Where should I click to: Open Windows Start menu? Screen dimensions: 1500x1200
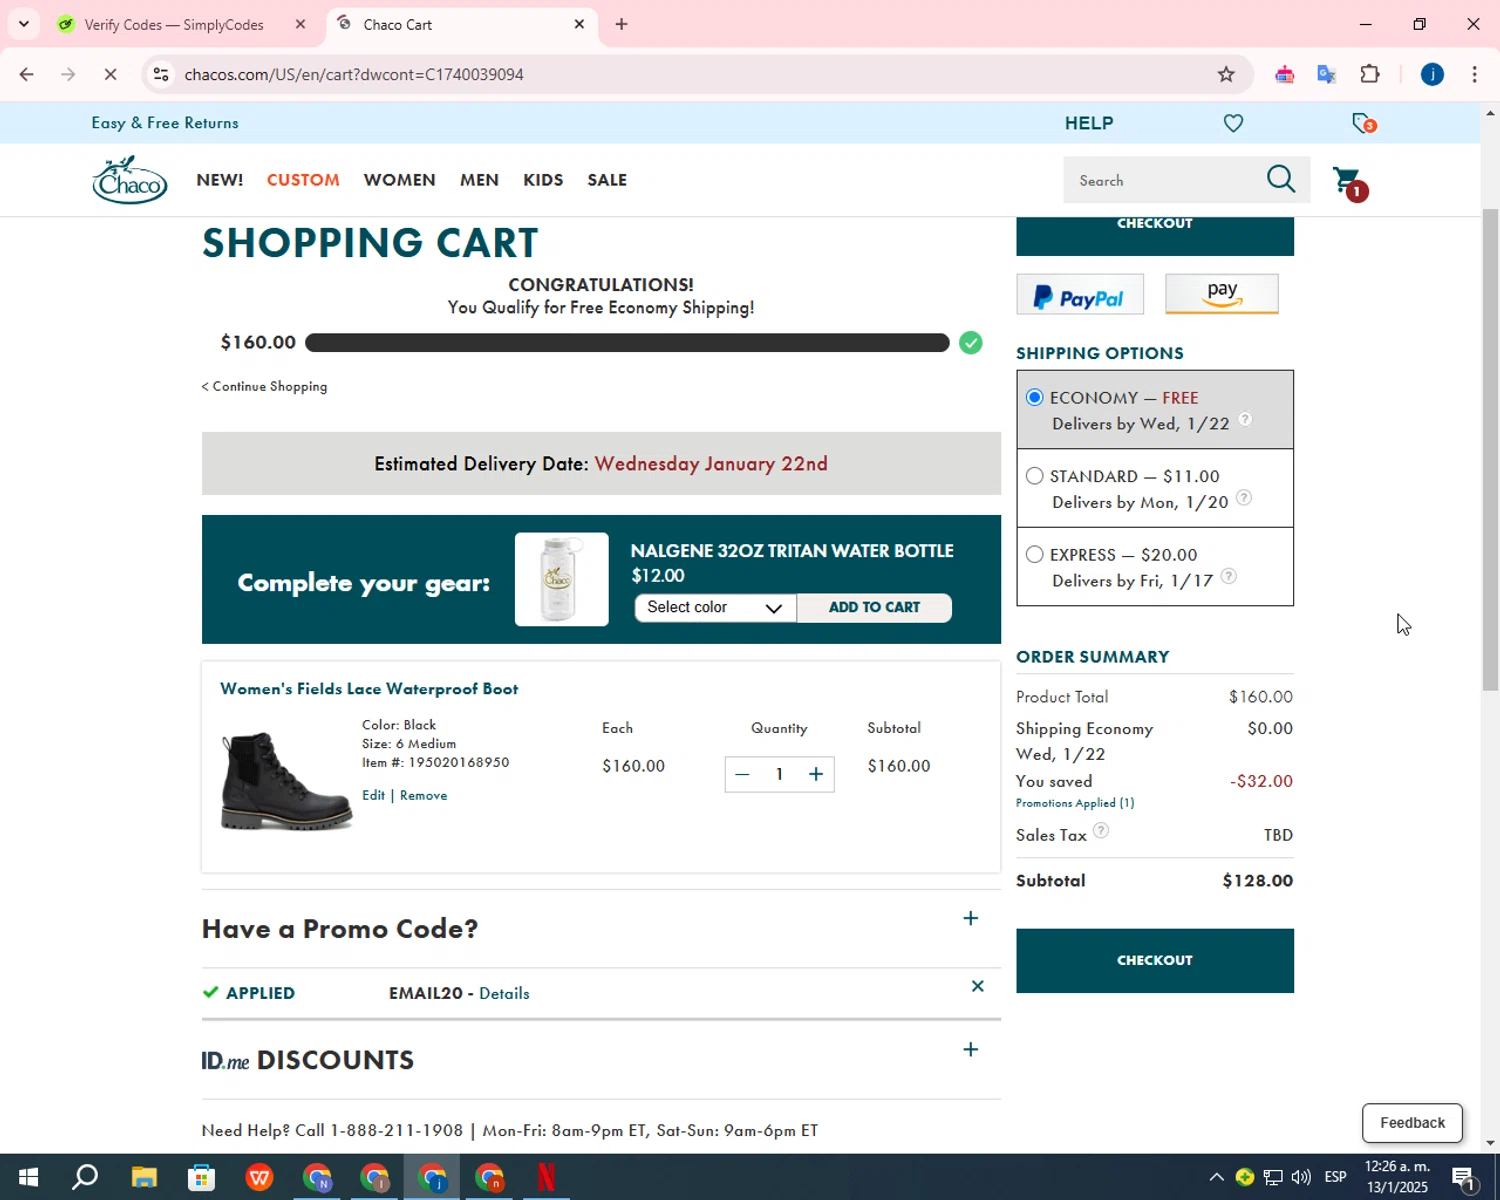(27, 1177)
